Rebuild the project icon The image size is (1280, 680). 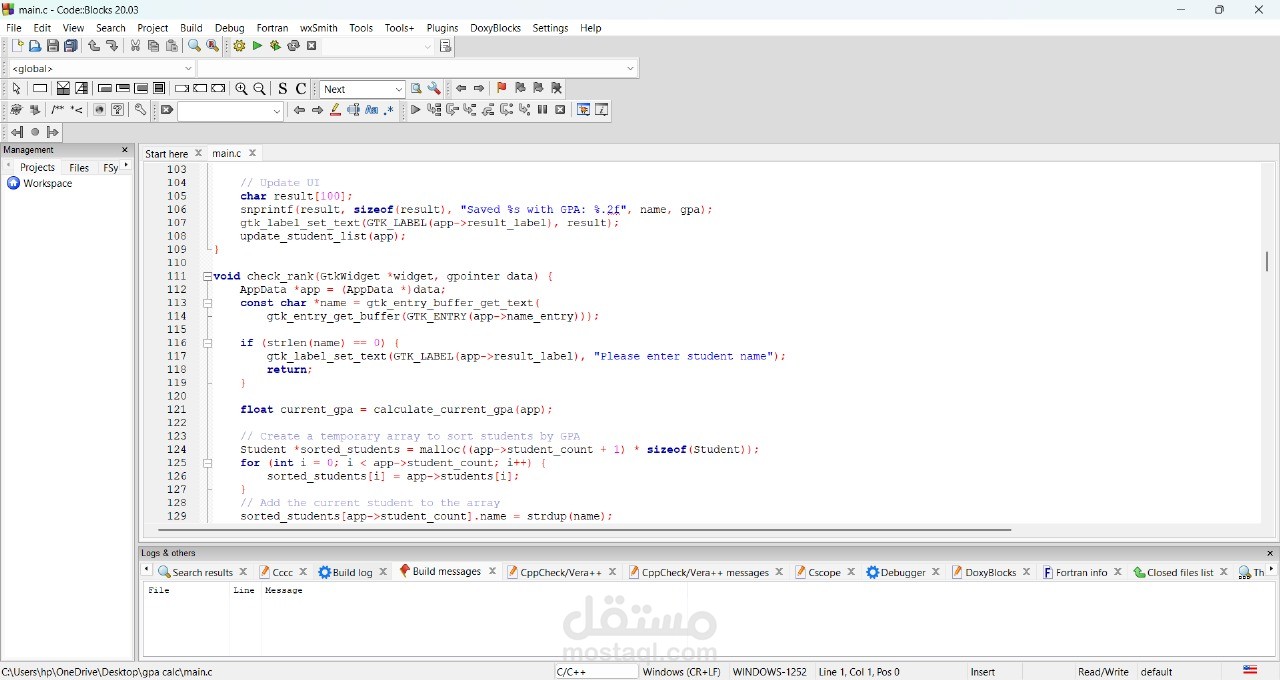[293, 46]
